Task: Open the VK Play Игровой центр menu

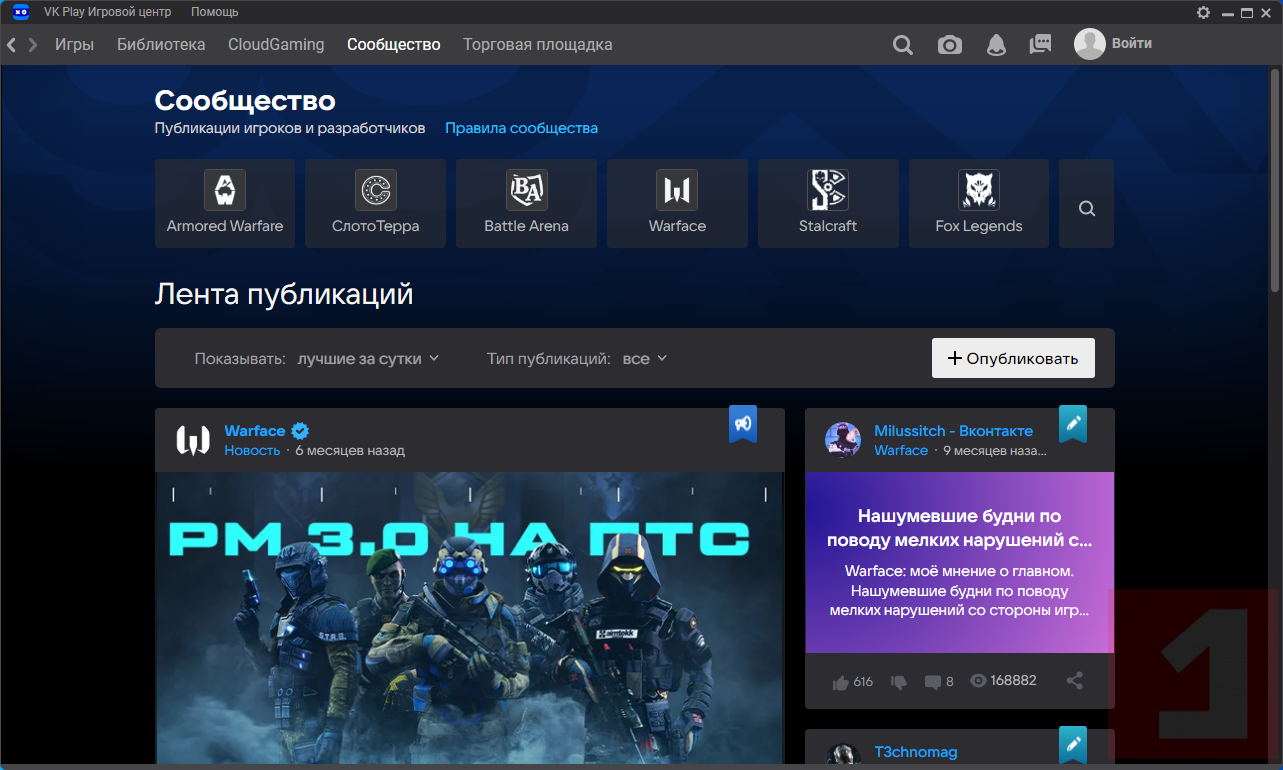Action: (x=108, y=12)
